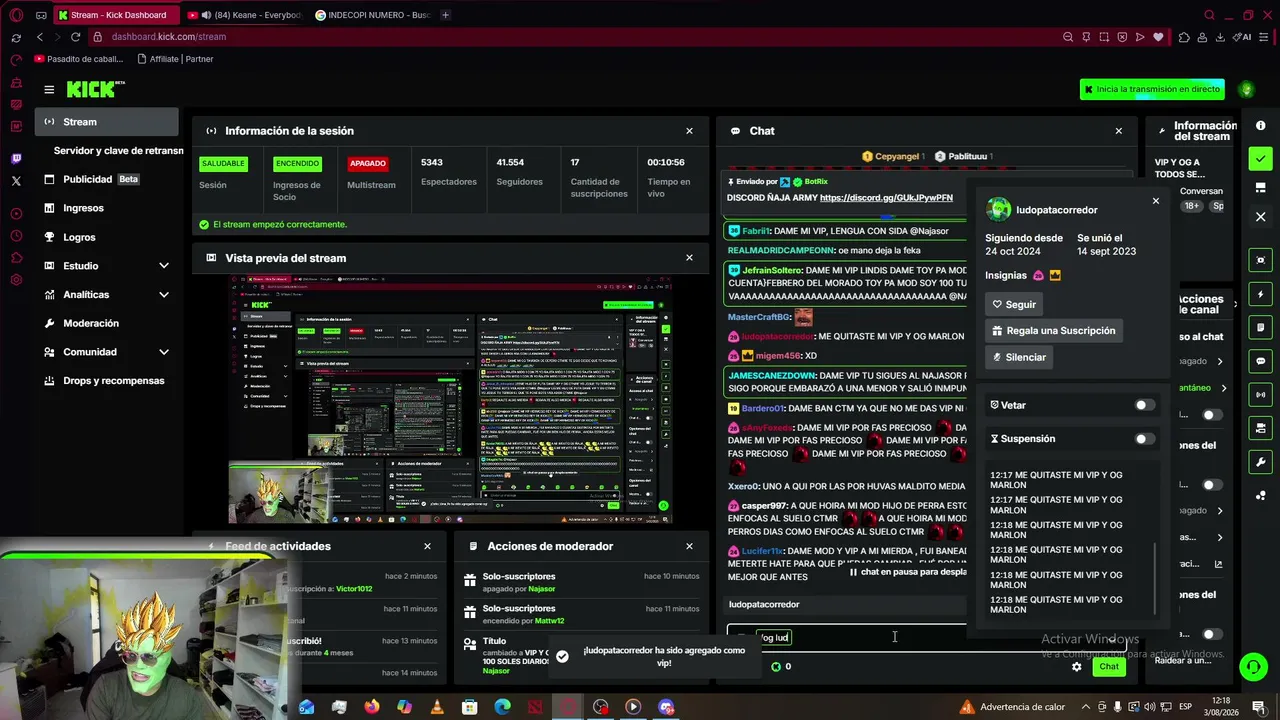1280x720 pixels.
Task: Open Servidor y clave de retransmisión
Action: (x=118, y=151)
